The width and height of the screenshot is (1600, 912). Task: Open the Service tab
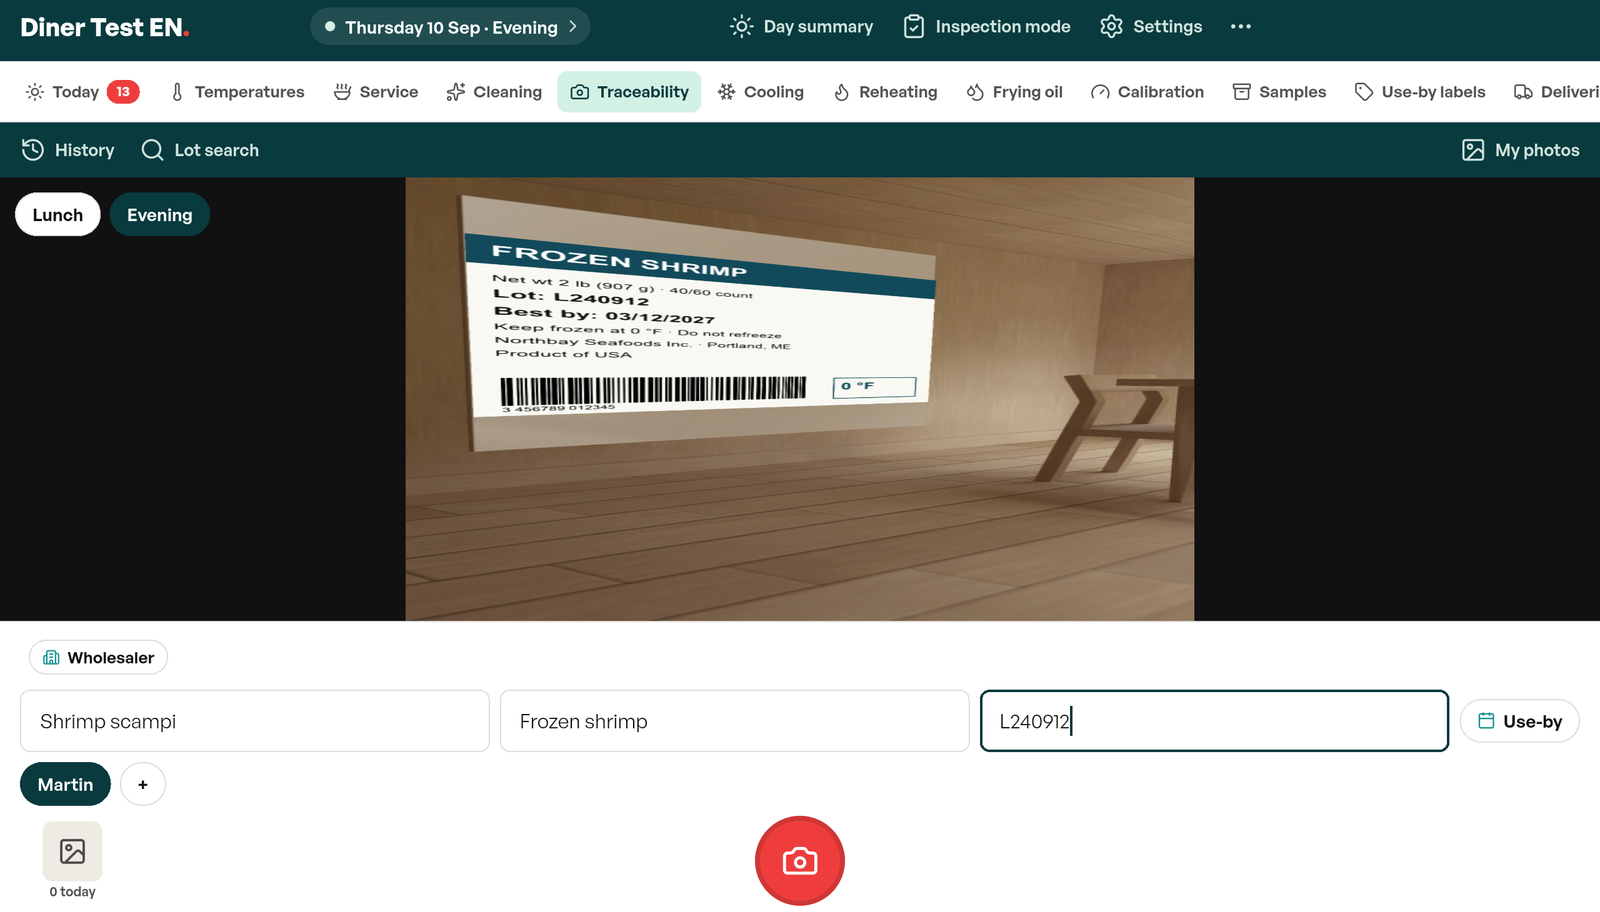pos(376,92)
